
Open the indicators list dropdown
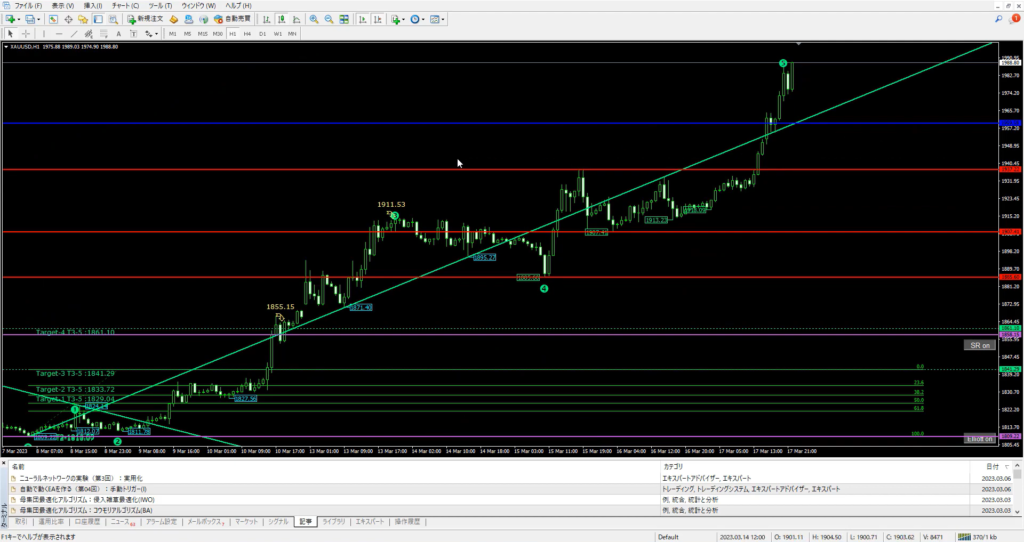[x=404, y=19]
